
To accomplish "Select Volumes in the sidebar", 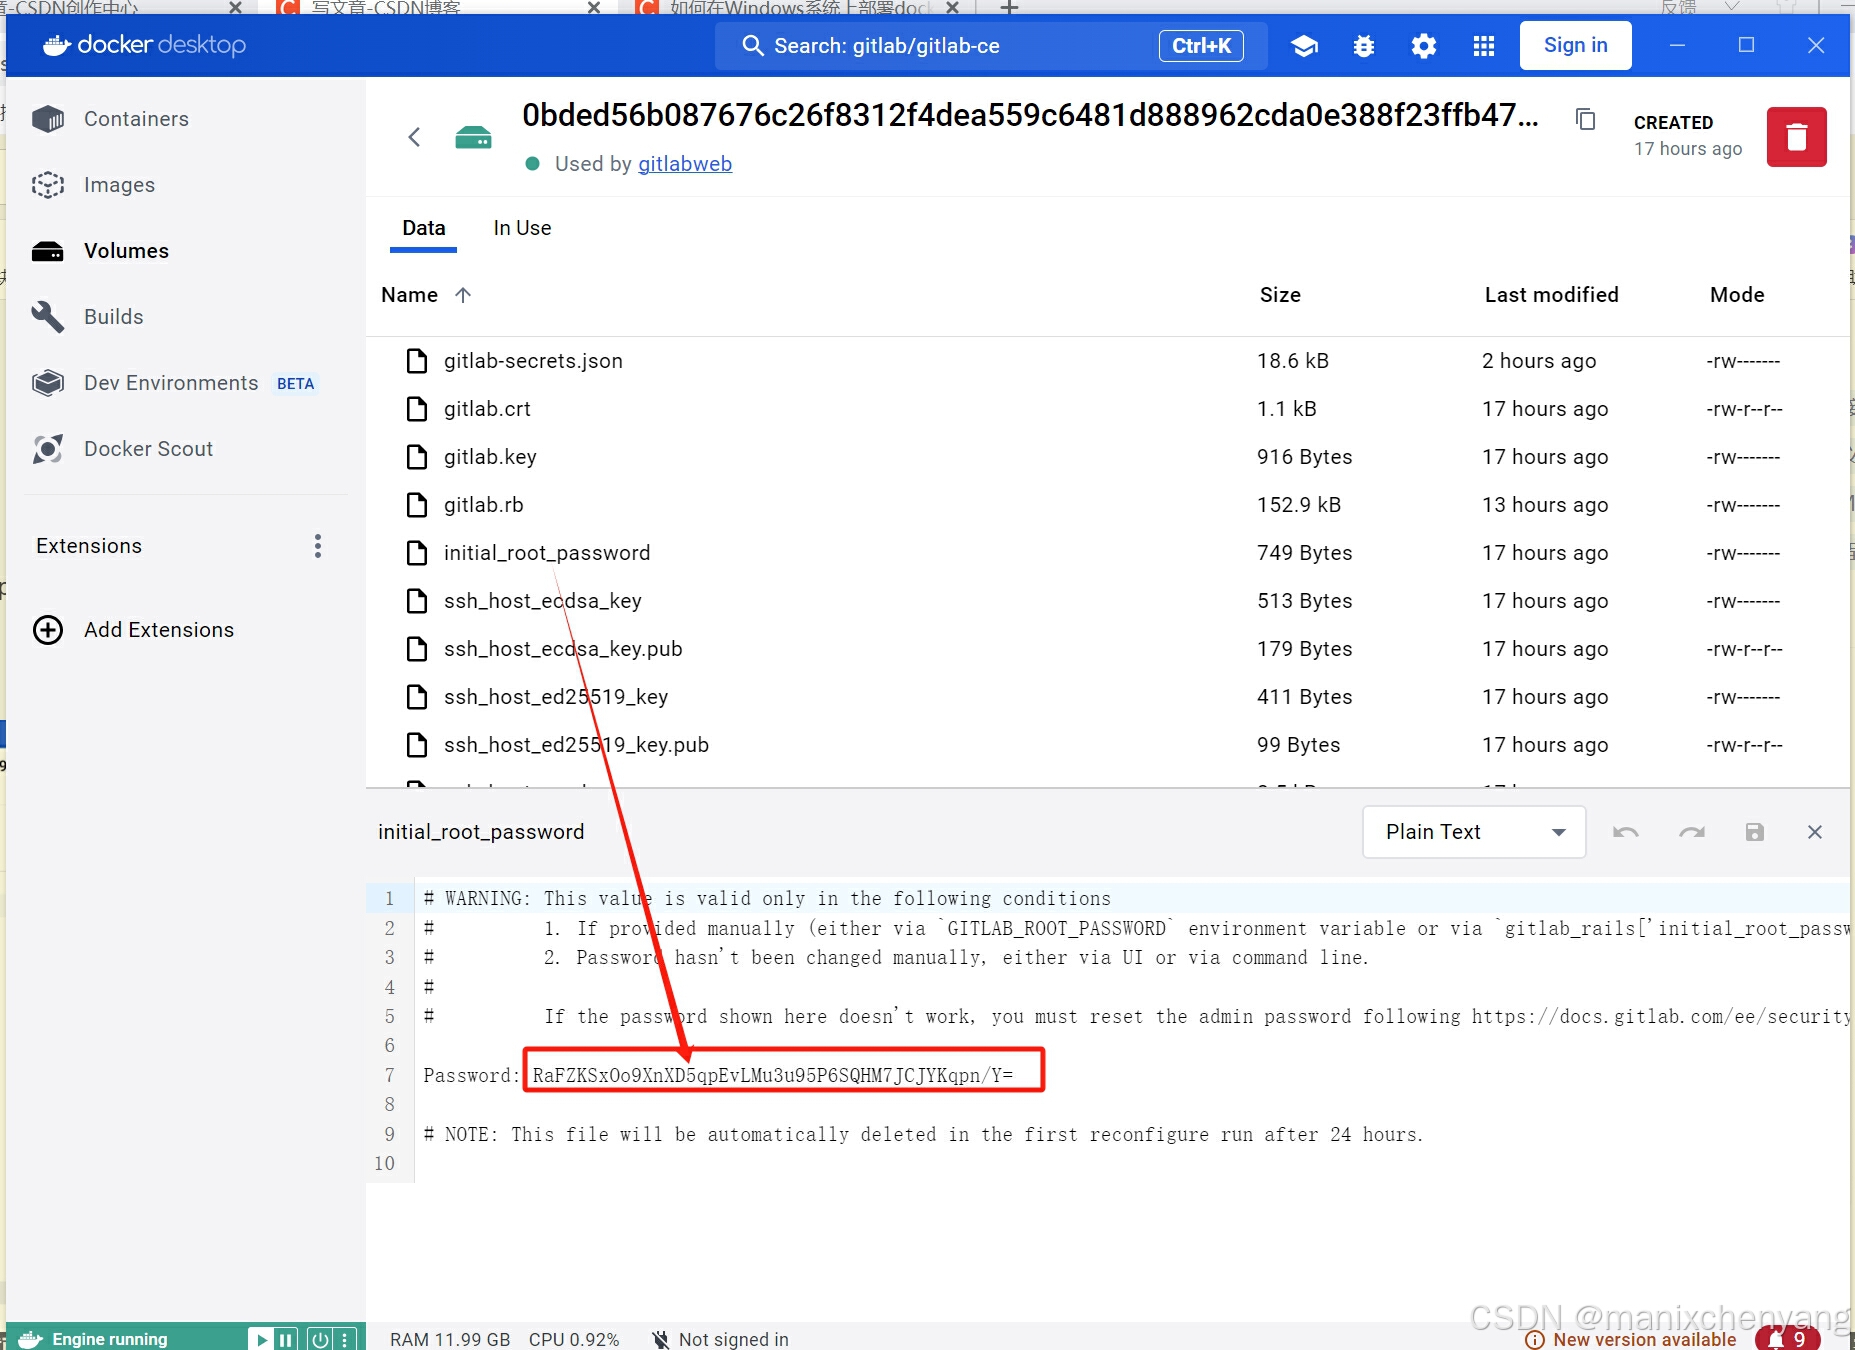I will tap(126, 251).
